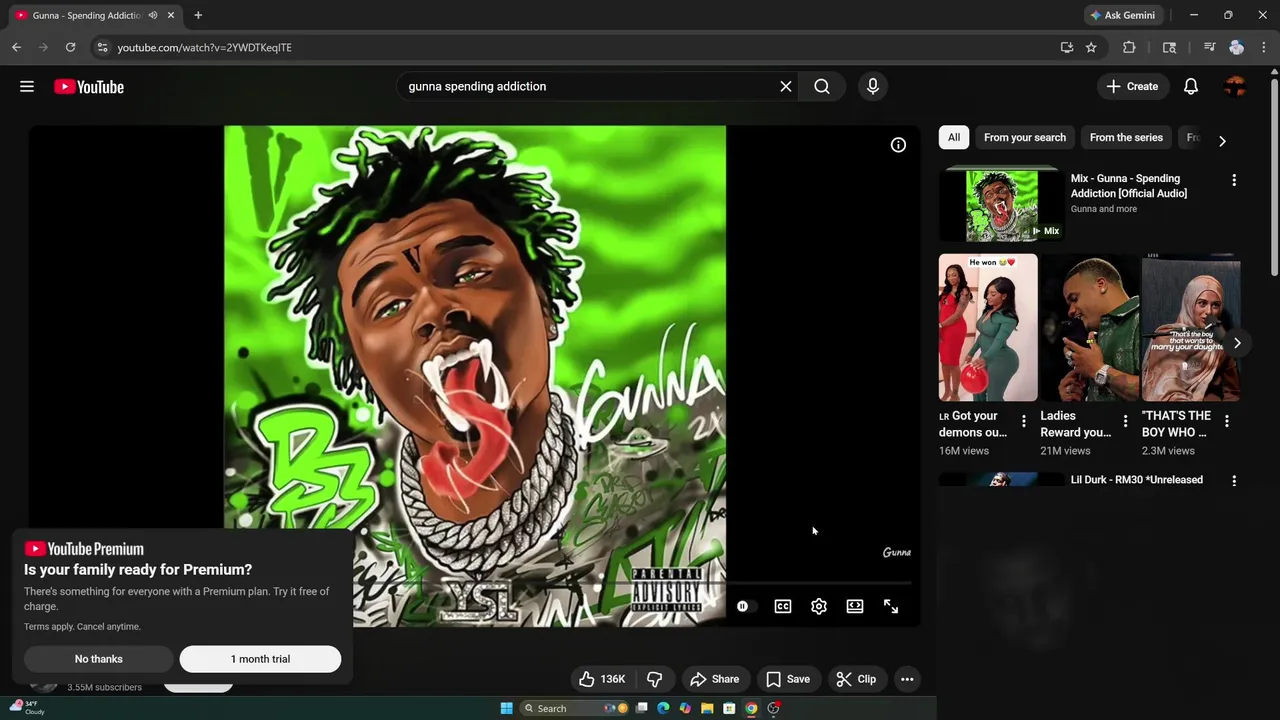Open the Mix - Gunna thumbnail
Viewport: 1280px width, 720px height.
pyautogui.click(x=1002, y=205)
